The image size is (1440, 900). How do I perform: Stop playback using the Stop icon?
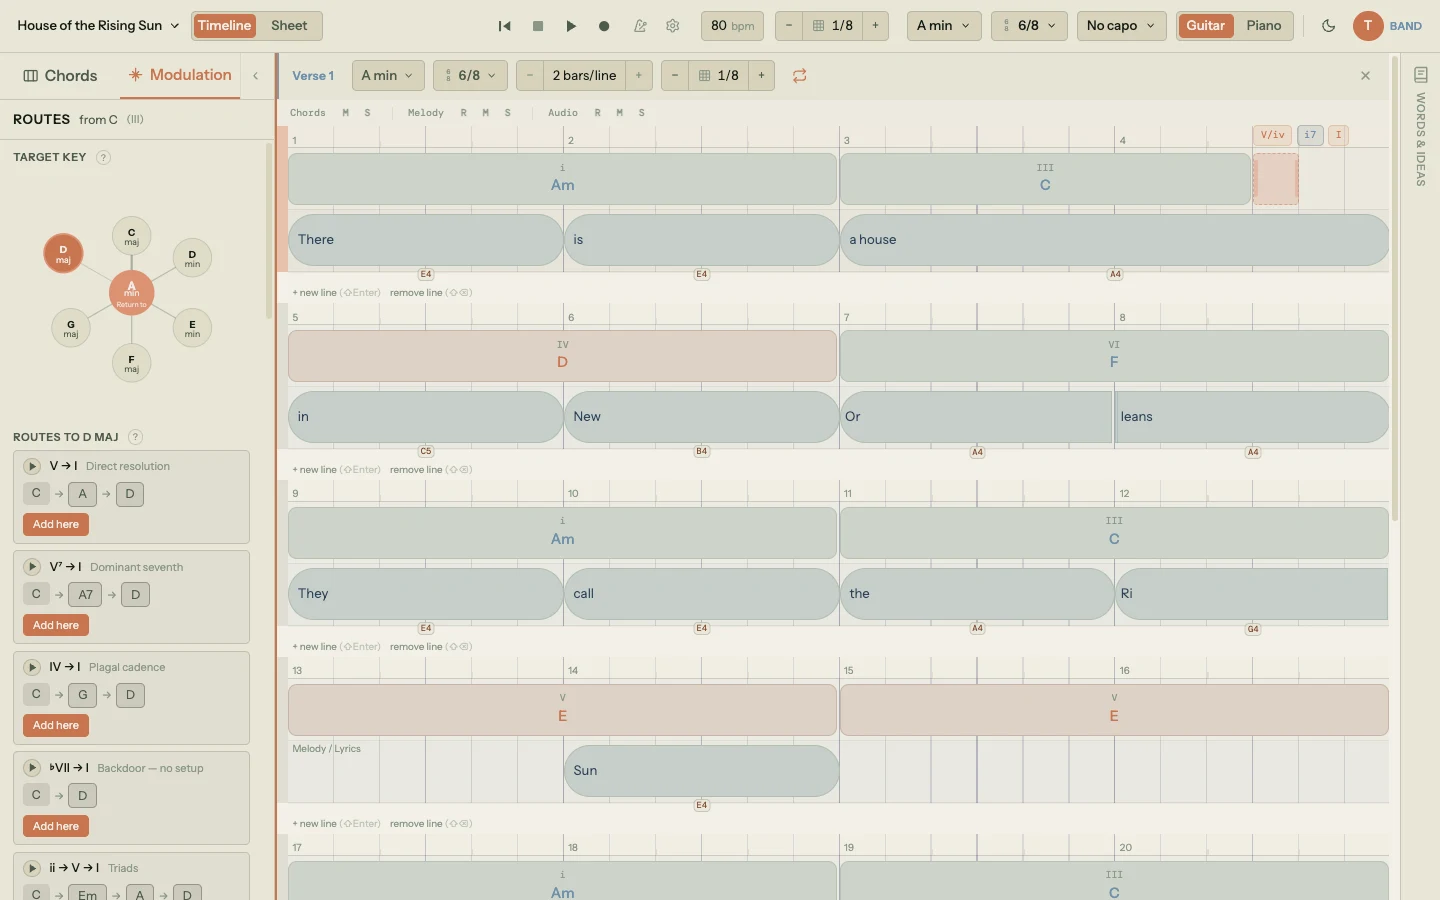click(538, 26)
